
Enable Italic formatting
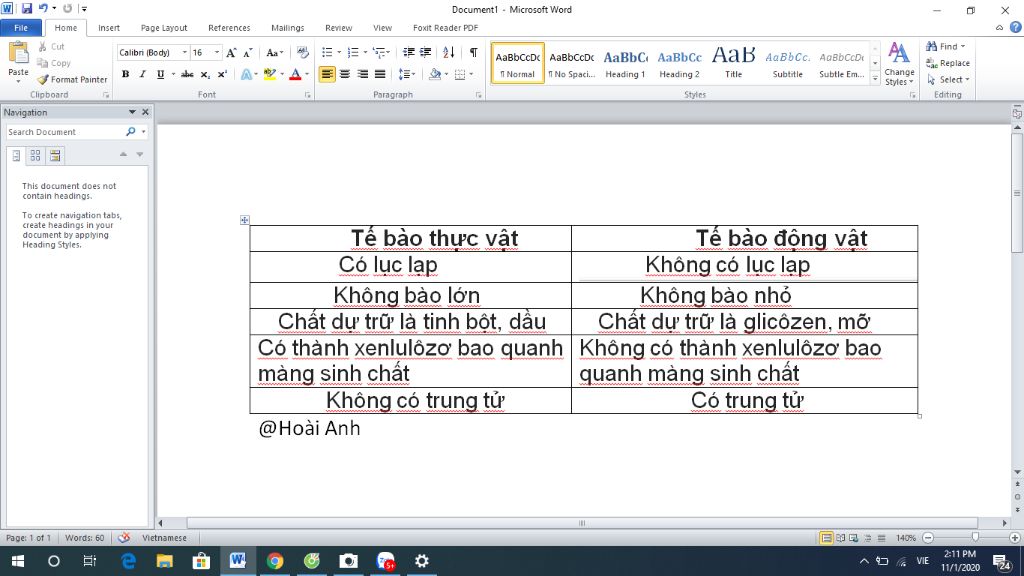coord(141,73)
